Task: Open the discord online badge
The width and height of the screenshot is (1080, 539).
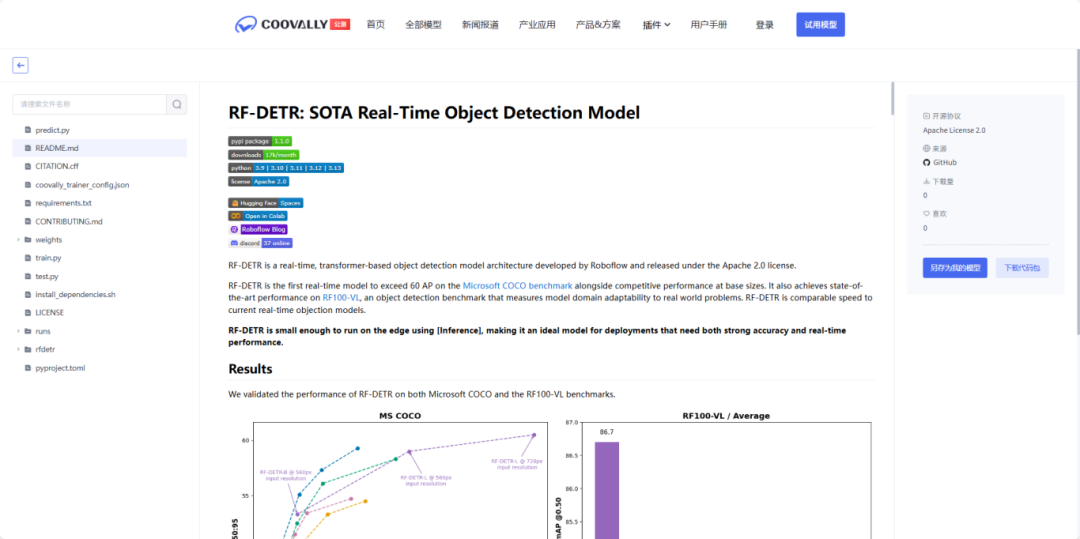Action: 261,243
